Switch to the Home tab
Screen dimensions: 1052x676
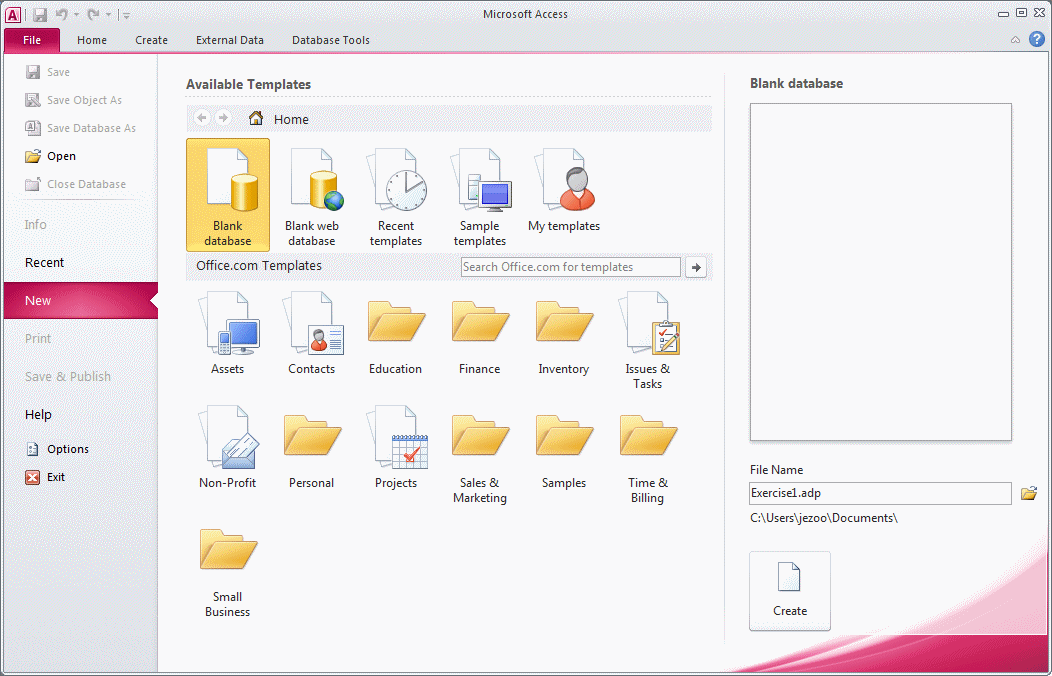coord(92,40)
